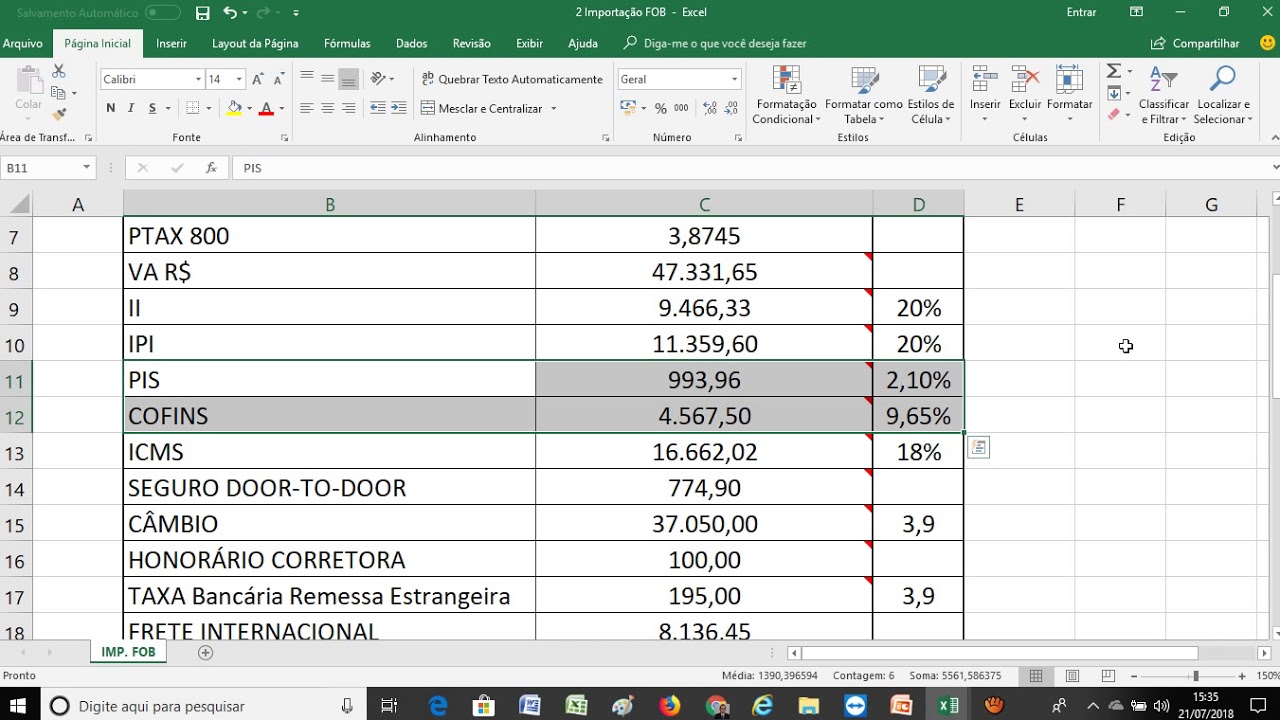The width and height of the screenshot is (1280, 720).
Task: Click the Quick Analysis icon near D13
Action: 978,448
